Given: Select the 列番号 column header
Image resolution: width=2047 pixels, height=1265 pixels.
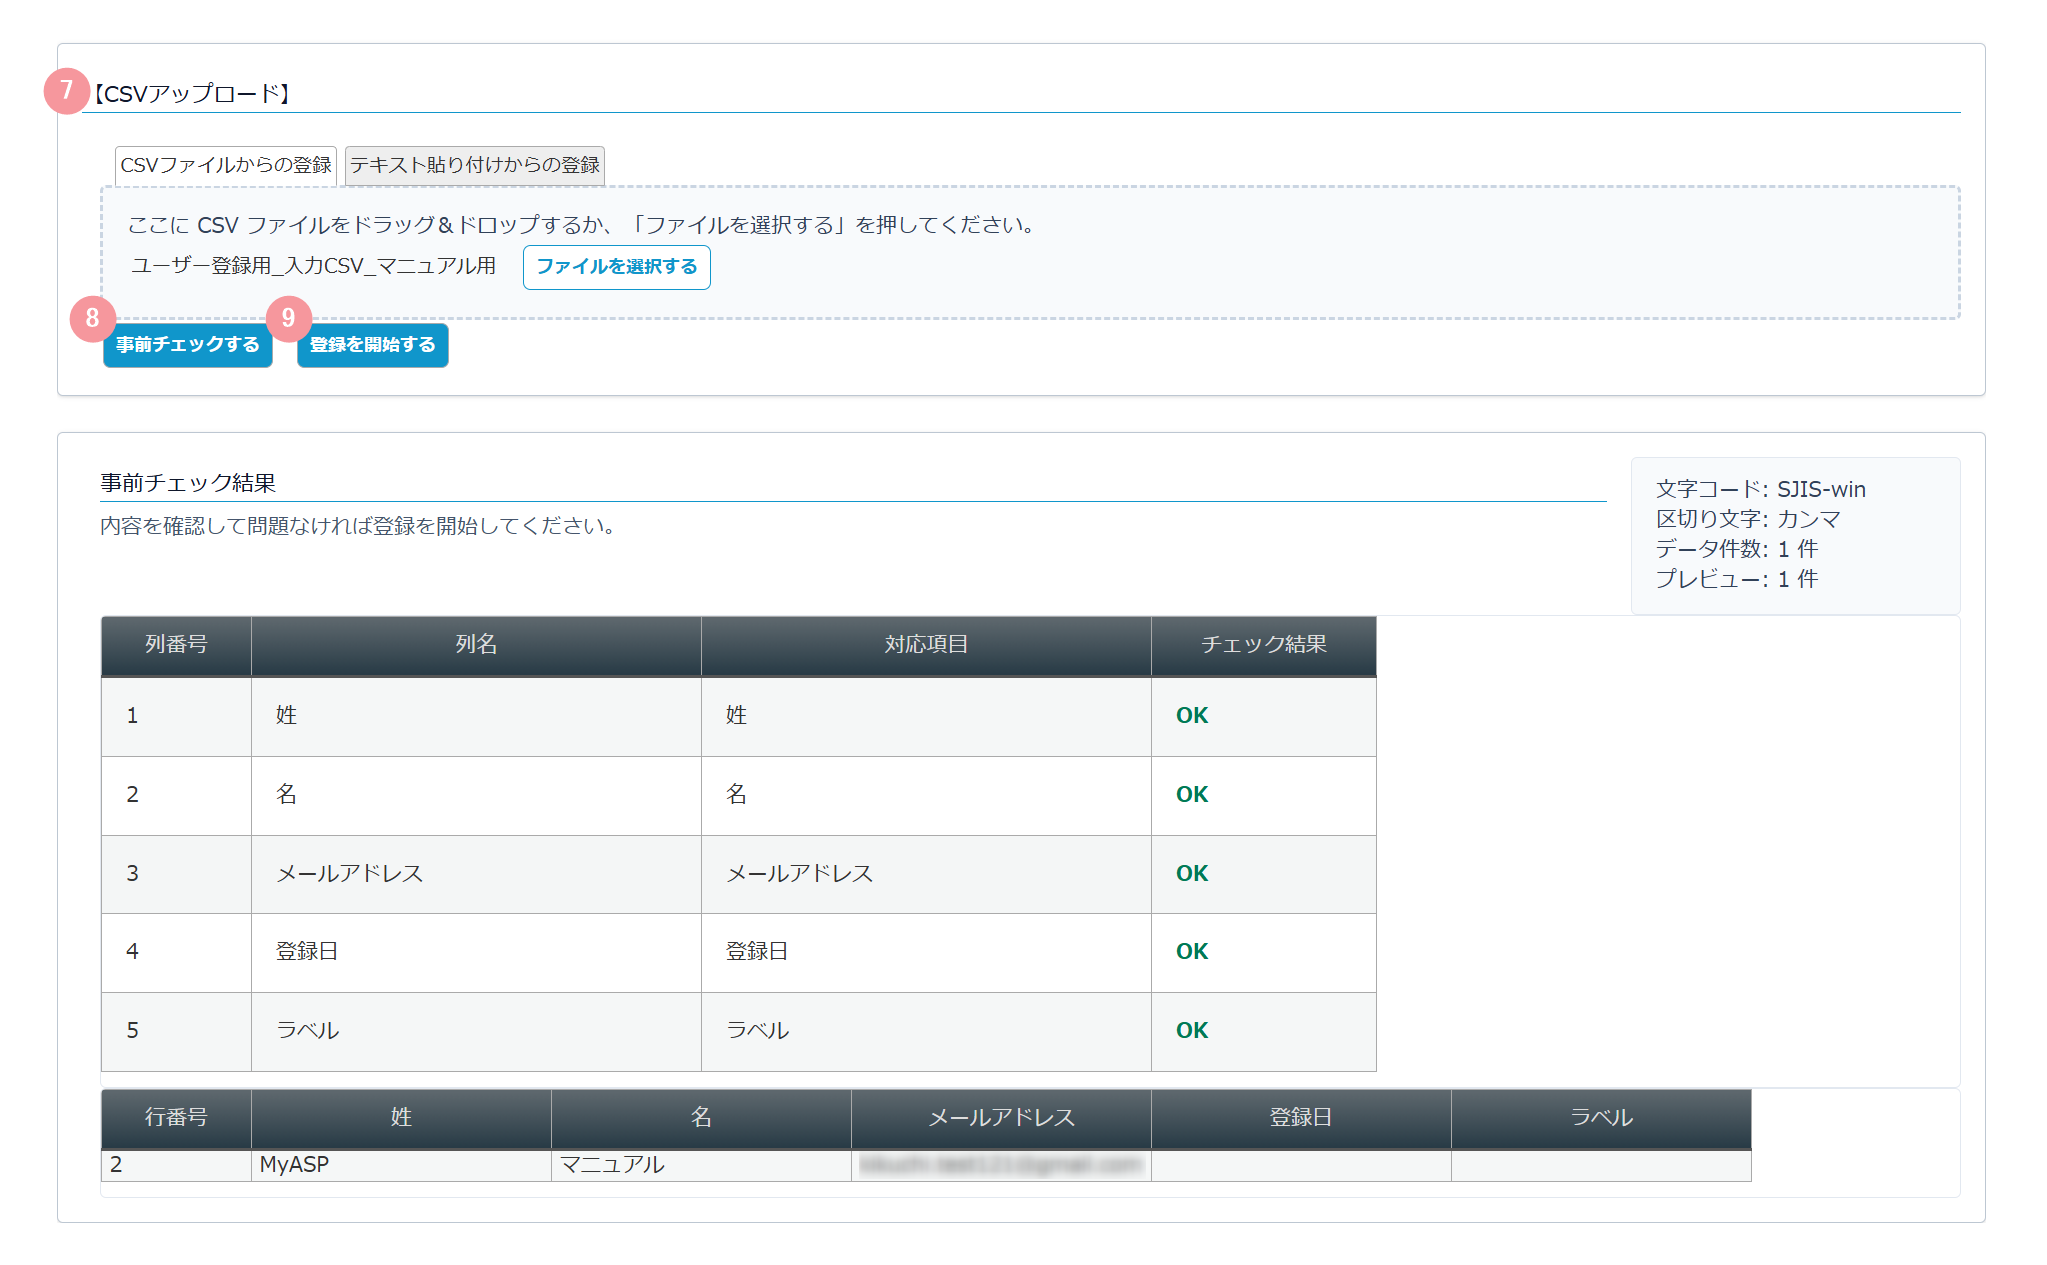Looking at the screenshot, I should click(x=176, y=645).
